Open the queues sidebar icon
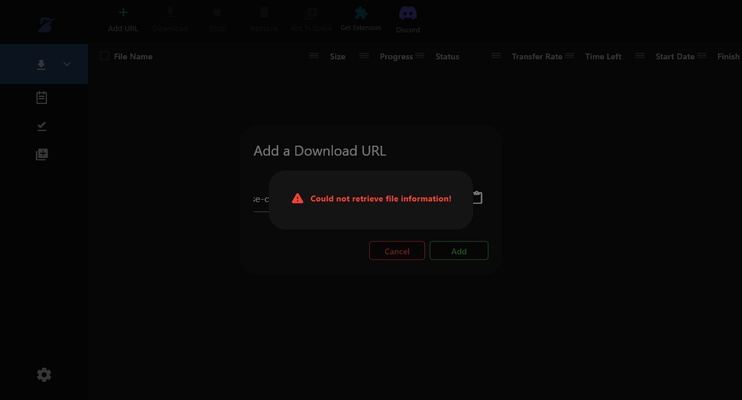Screen dimensions: 742x400 coord(42,155)
